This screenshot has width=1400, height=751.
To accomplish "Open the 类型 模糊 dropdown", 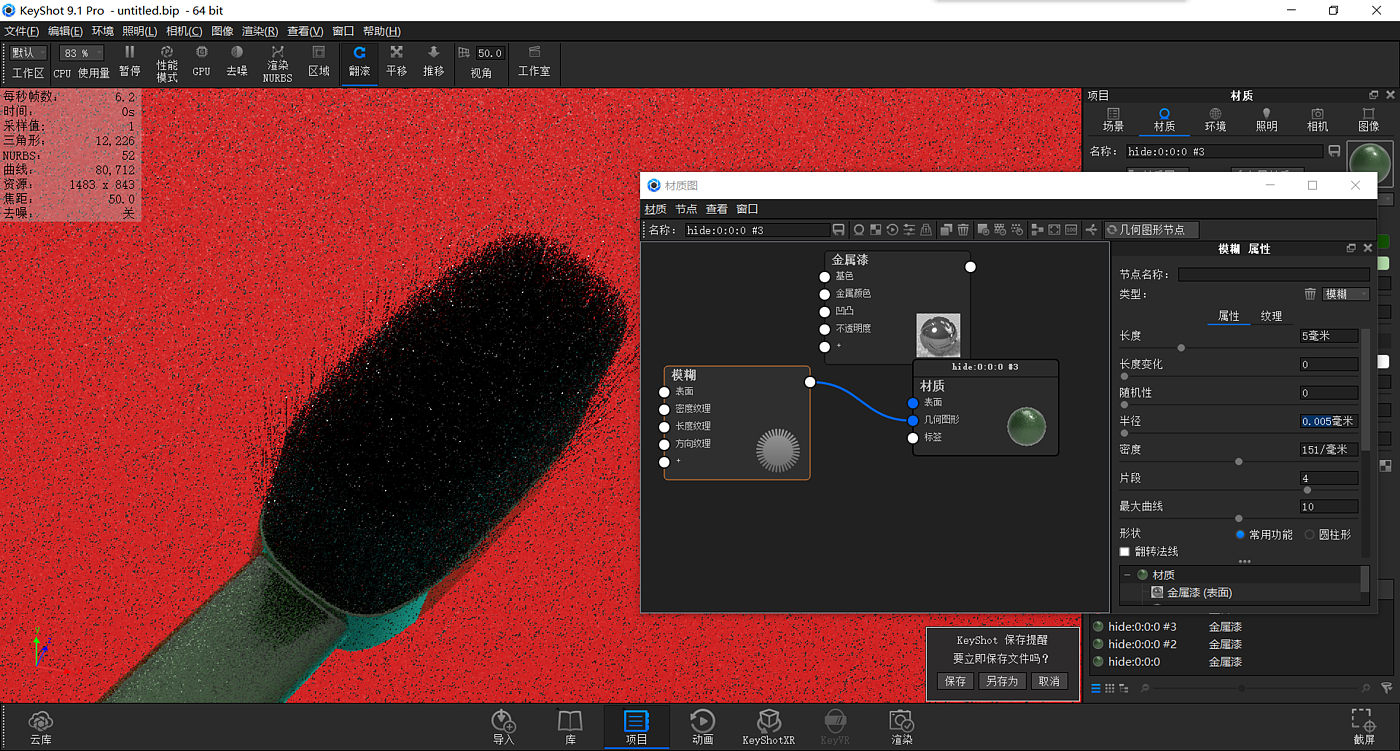I will pos(1345,294).
